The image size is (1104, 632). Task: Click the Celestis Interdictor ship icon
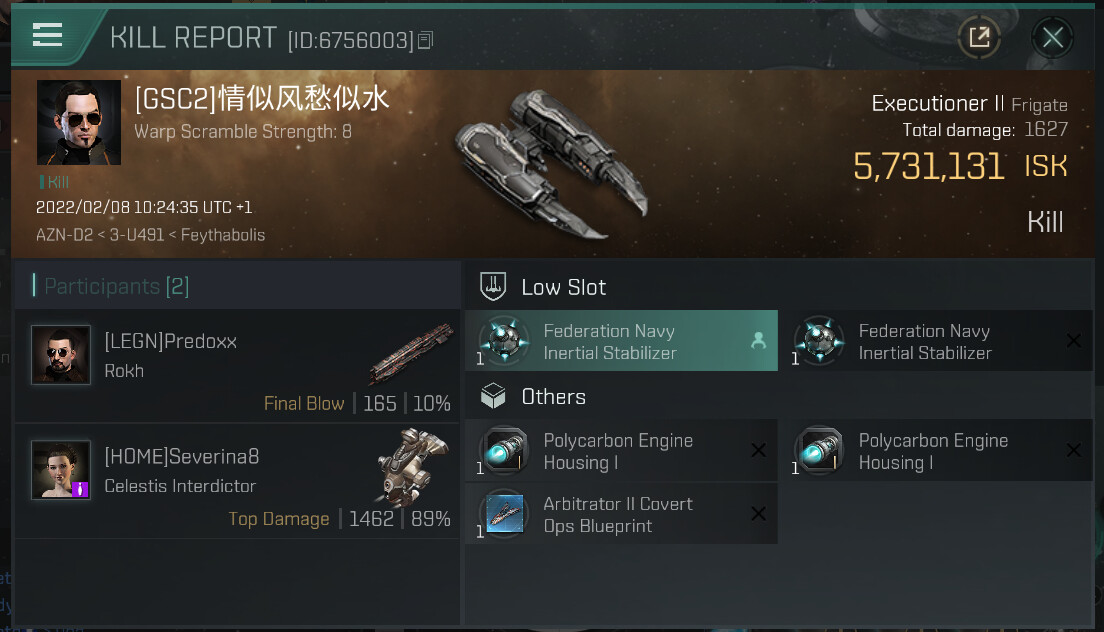412,467
